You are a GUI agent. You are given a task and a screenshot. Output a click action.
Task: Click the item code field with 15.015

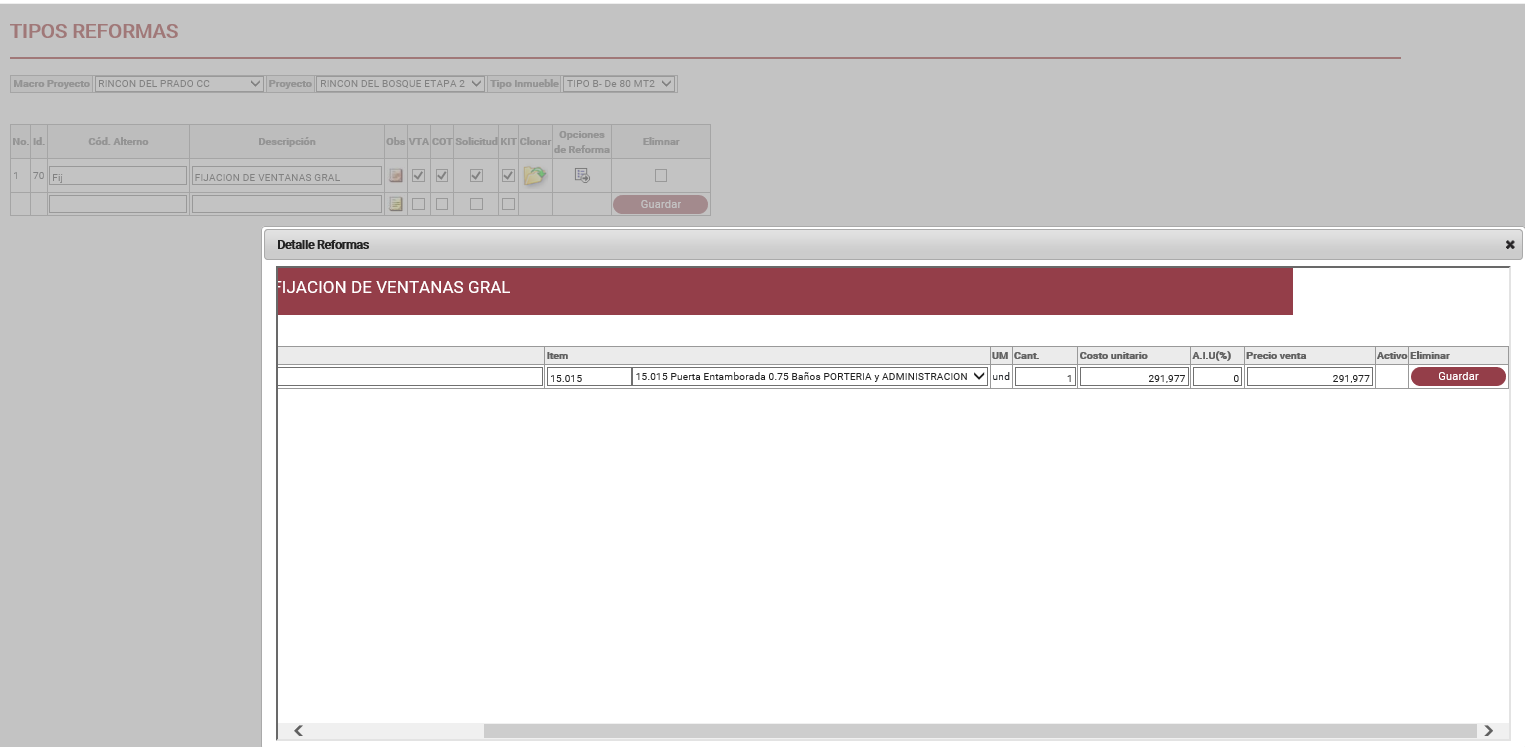click(x=588, y=377)
